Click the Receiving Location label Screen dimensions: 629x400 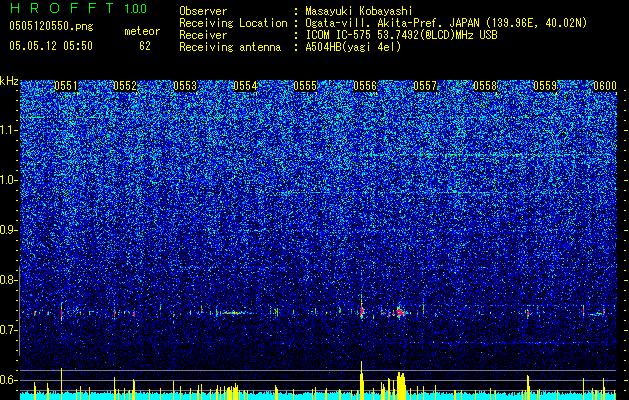(x=233, y=23)
